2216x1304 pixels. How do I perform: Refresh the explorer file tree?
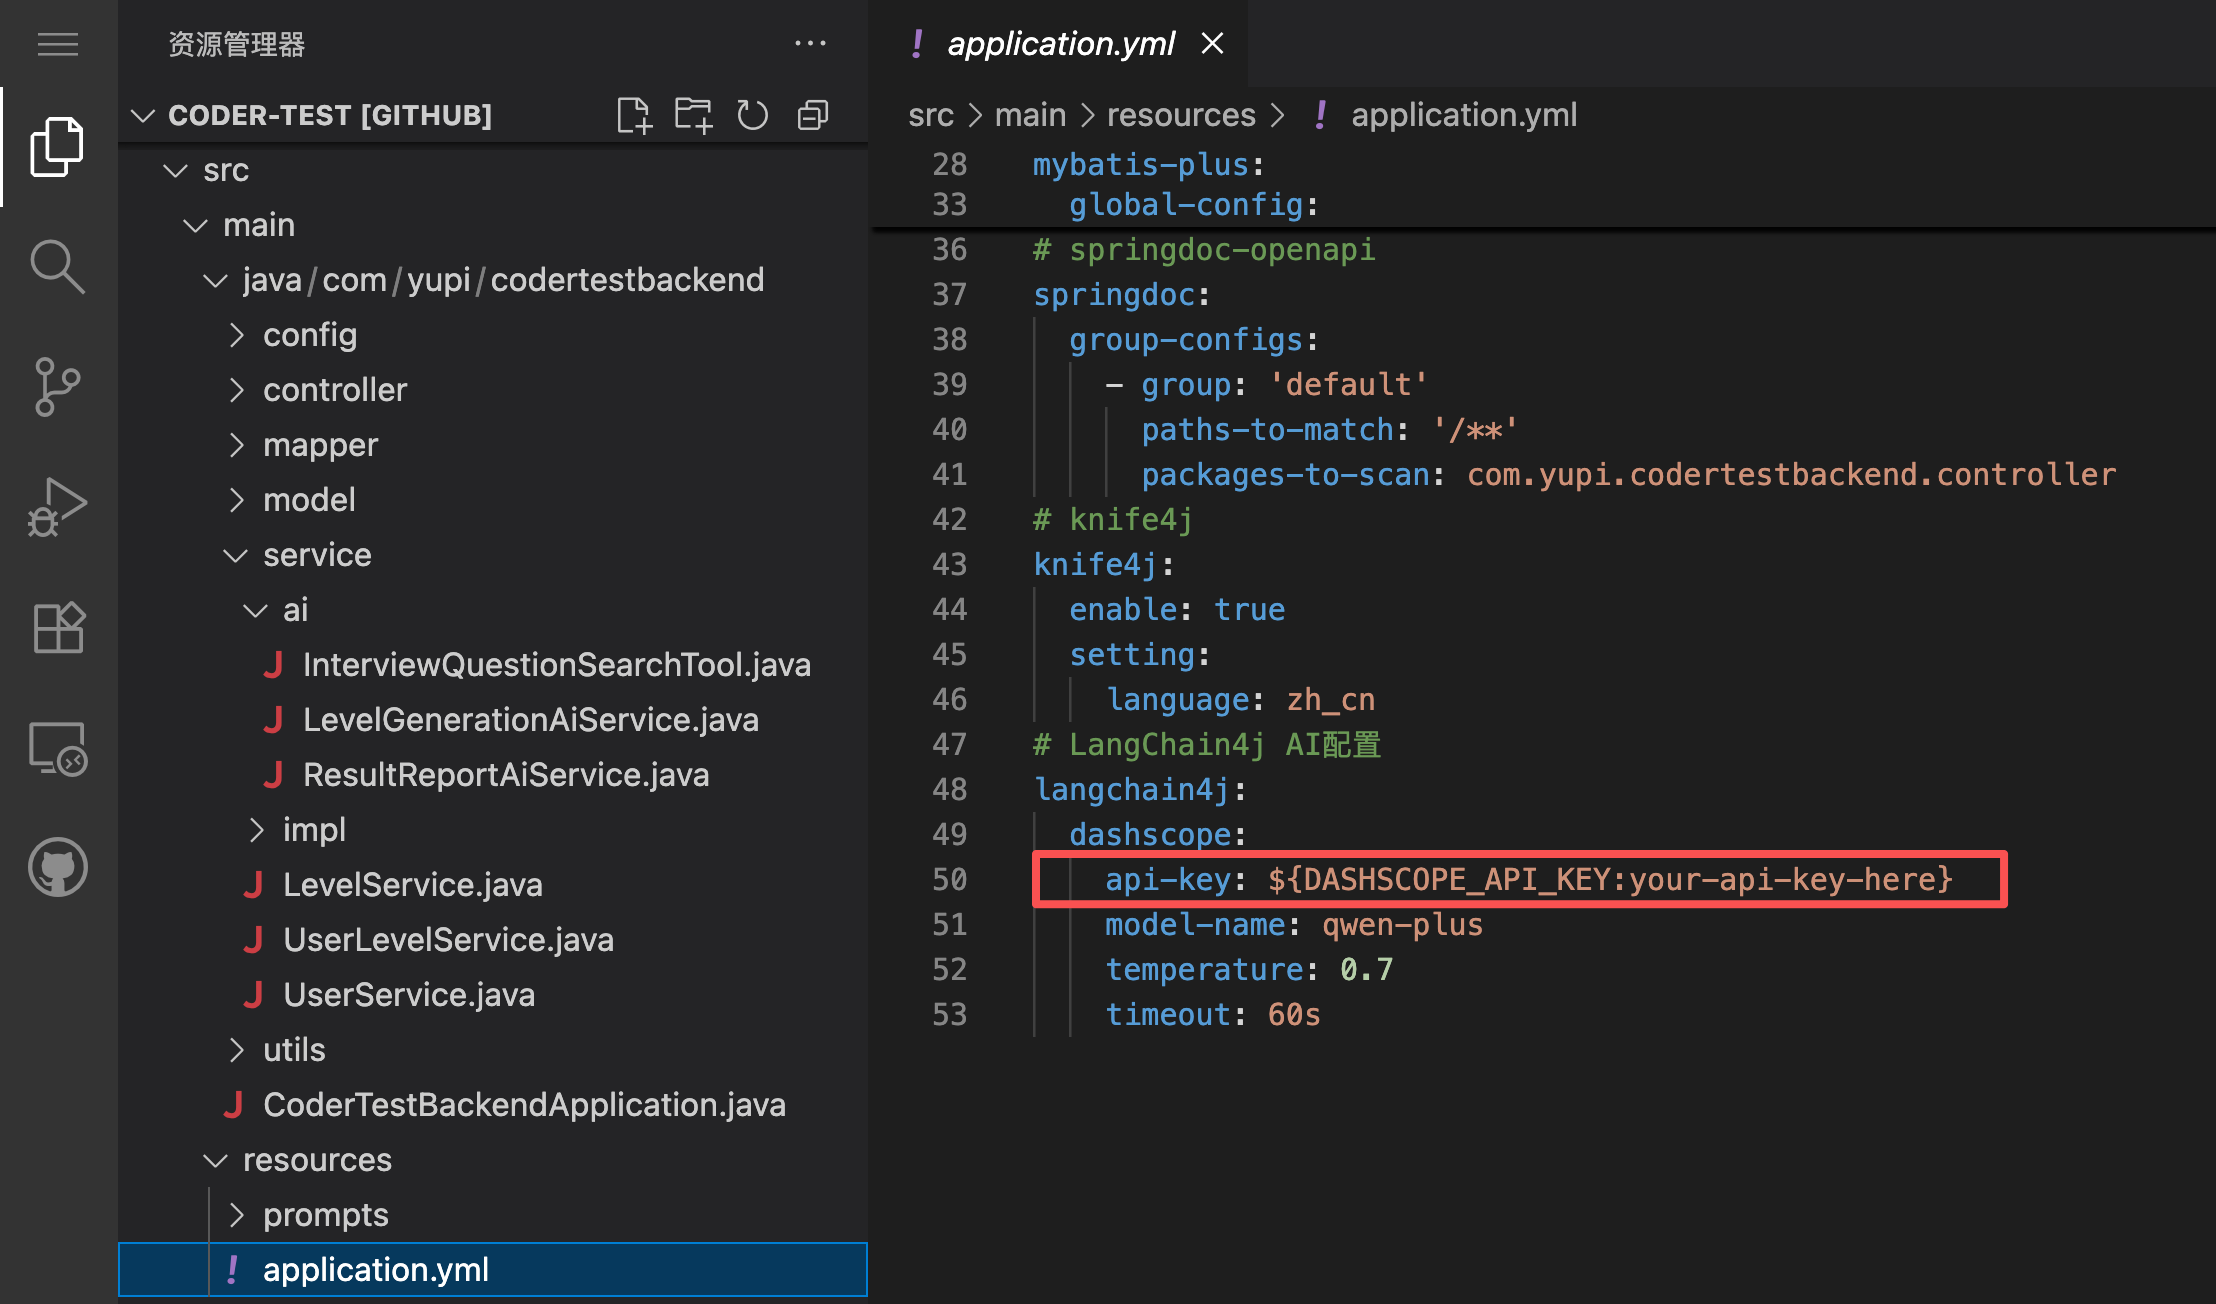752,115
